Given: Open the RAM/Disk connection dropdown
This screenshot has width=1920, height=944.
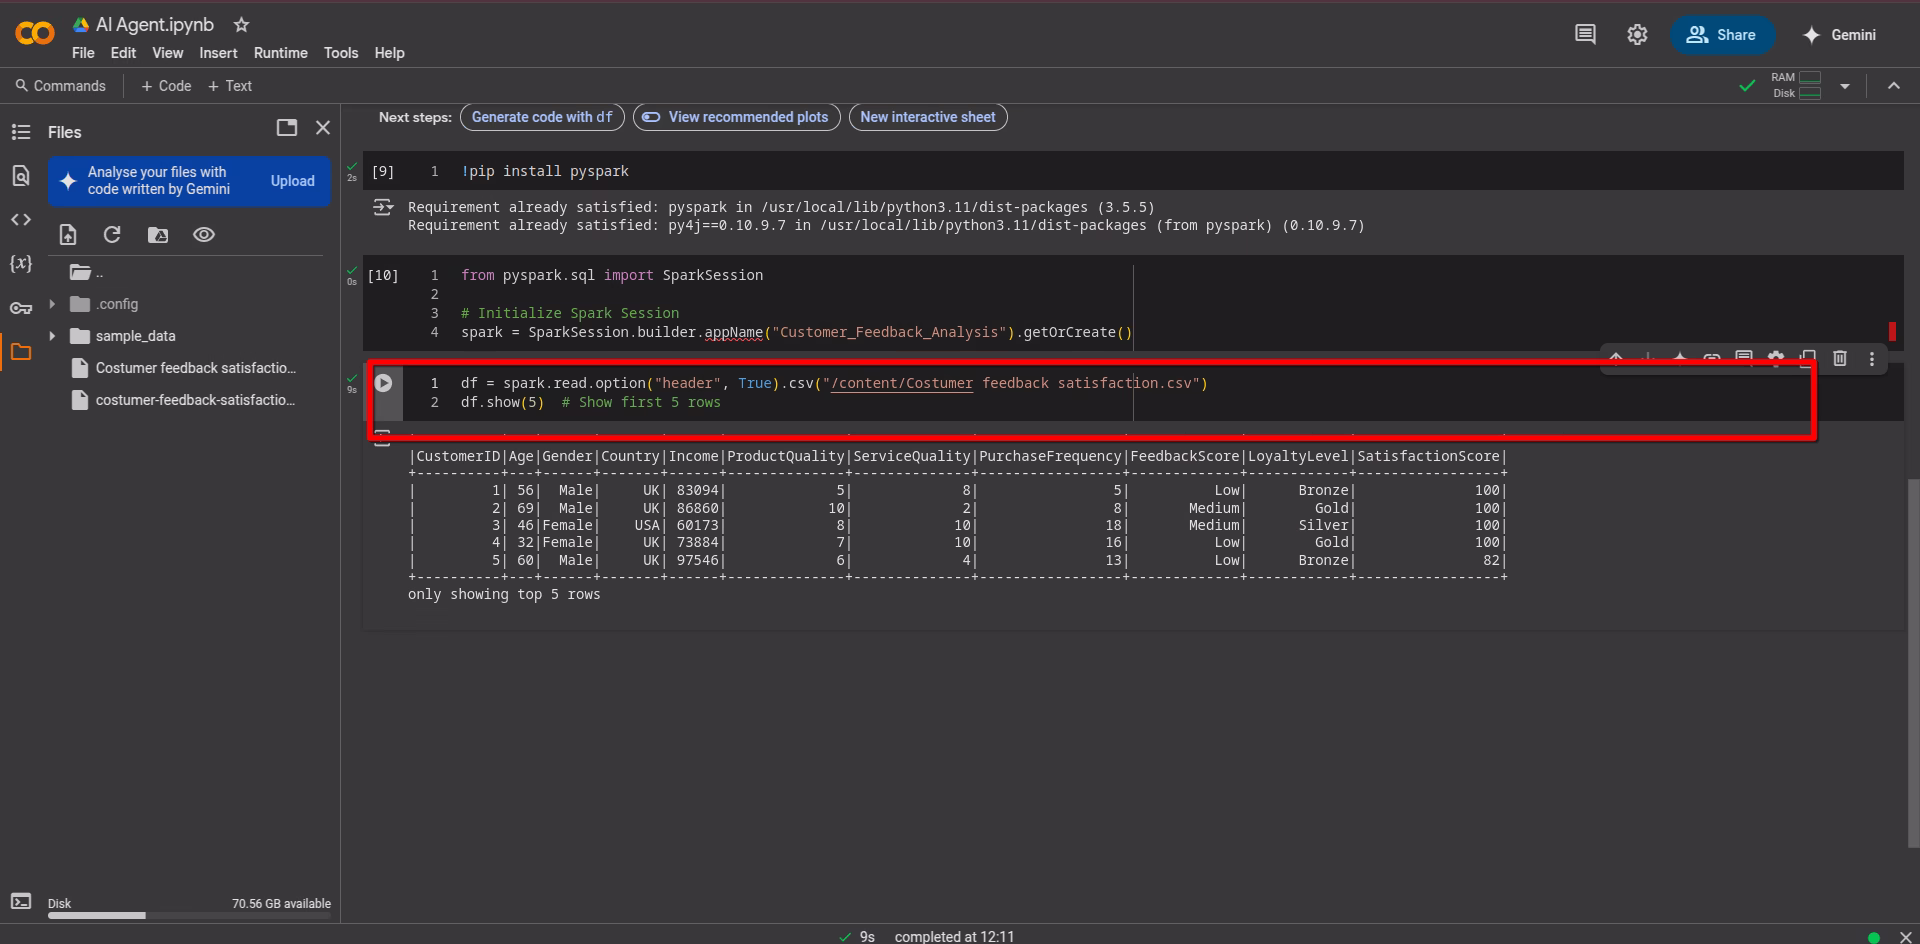Looking at the screenshot, I should pos(1845,86).
